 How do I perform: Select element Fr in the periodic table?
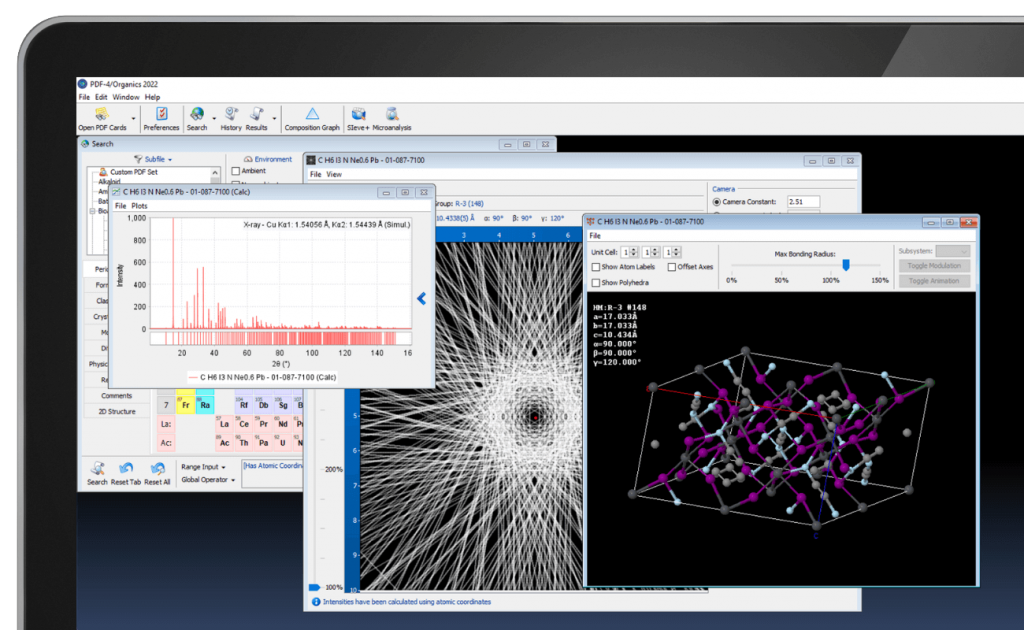[x=185, y=404]
